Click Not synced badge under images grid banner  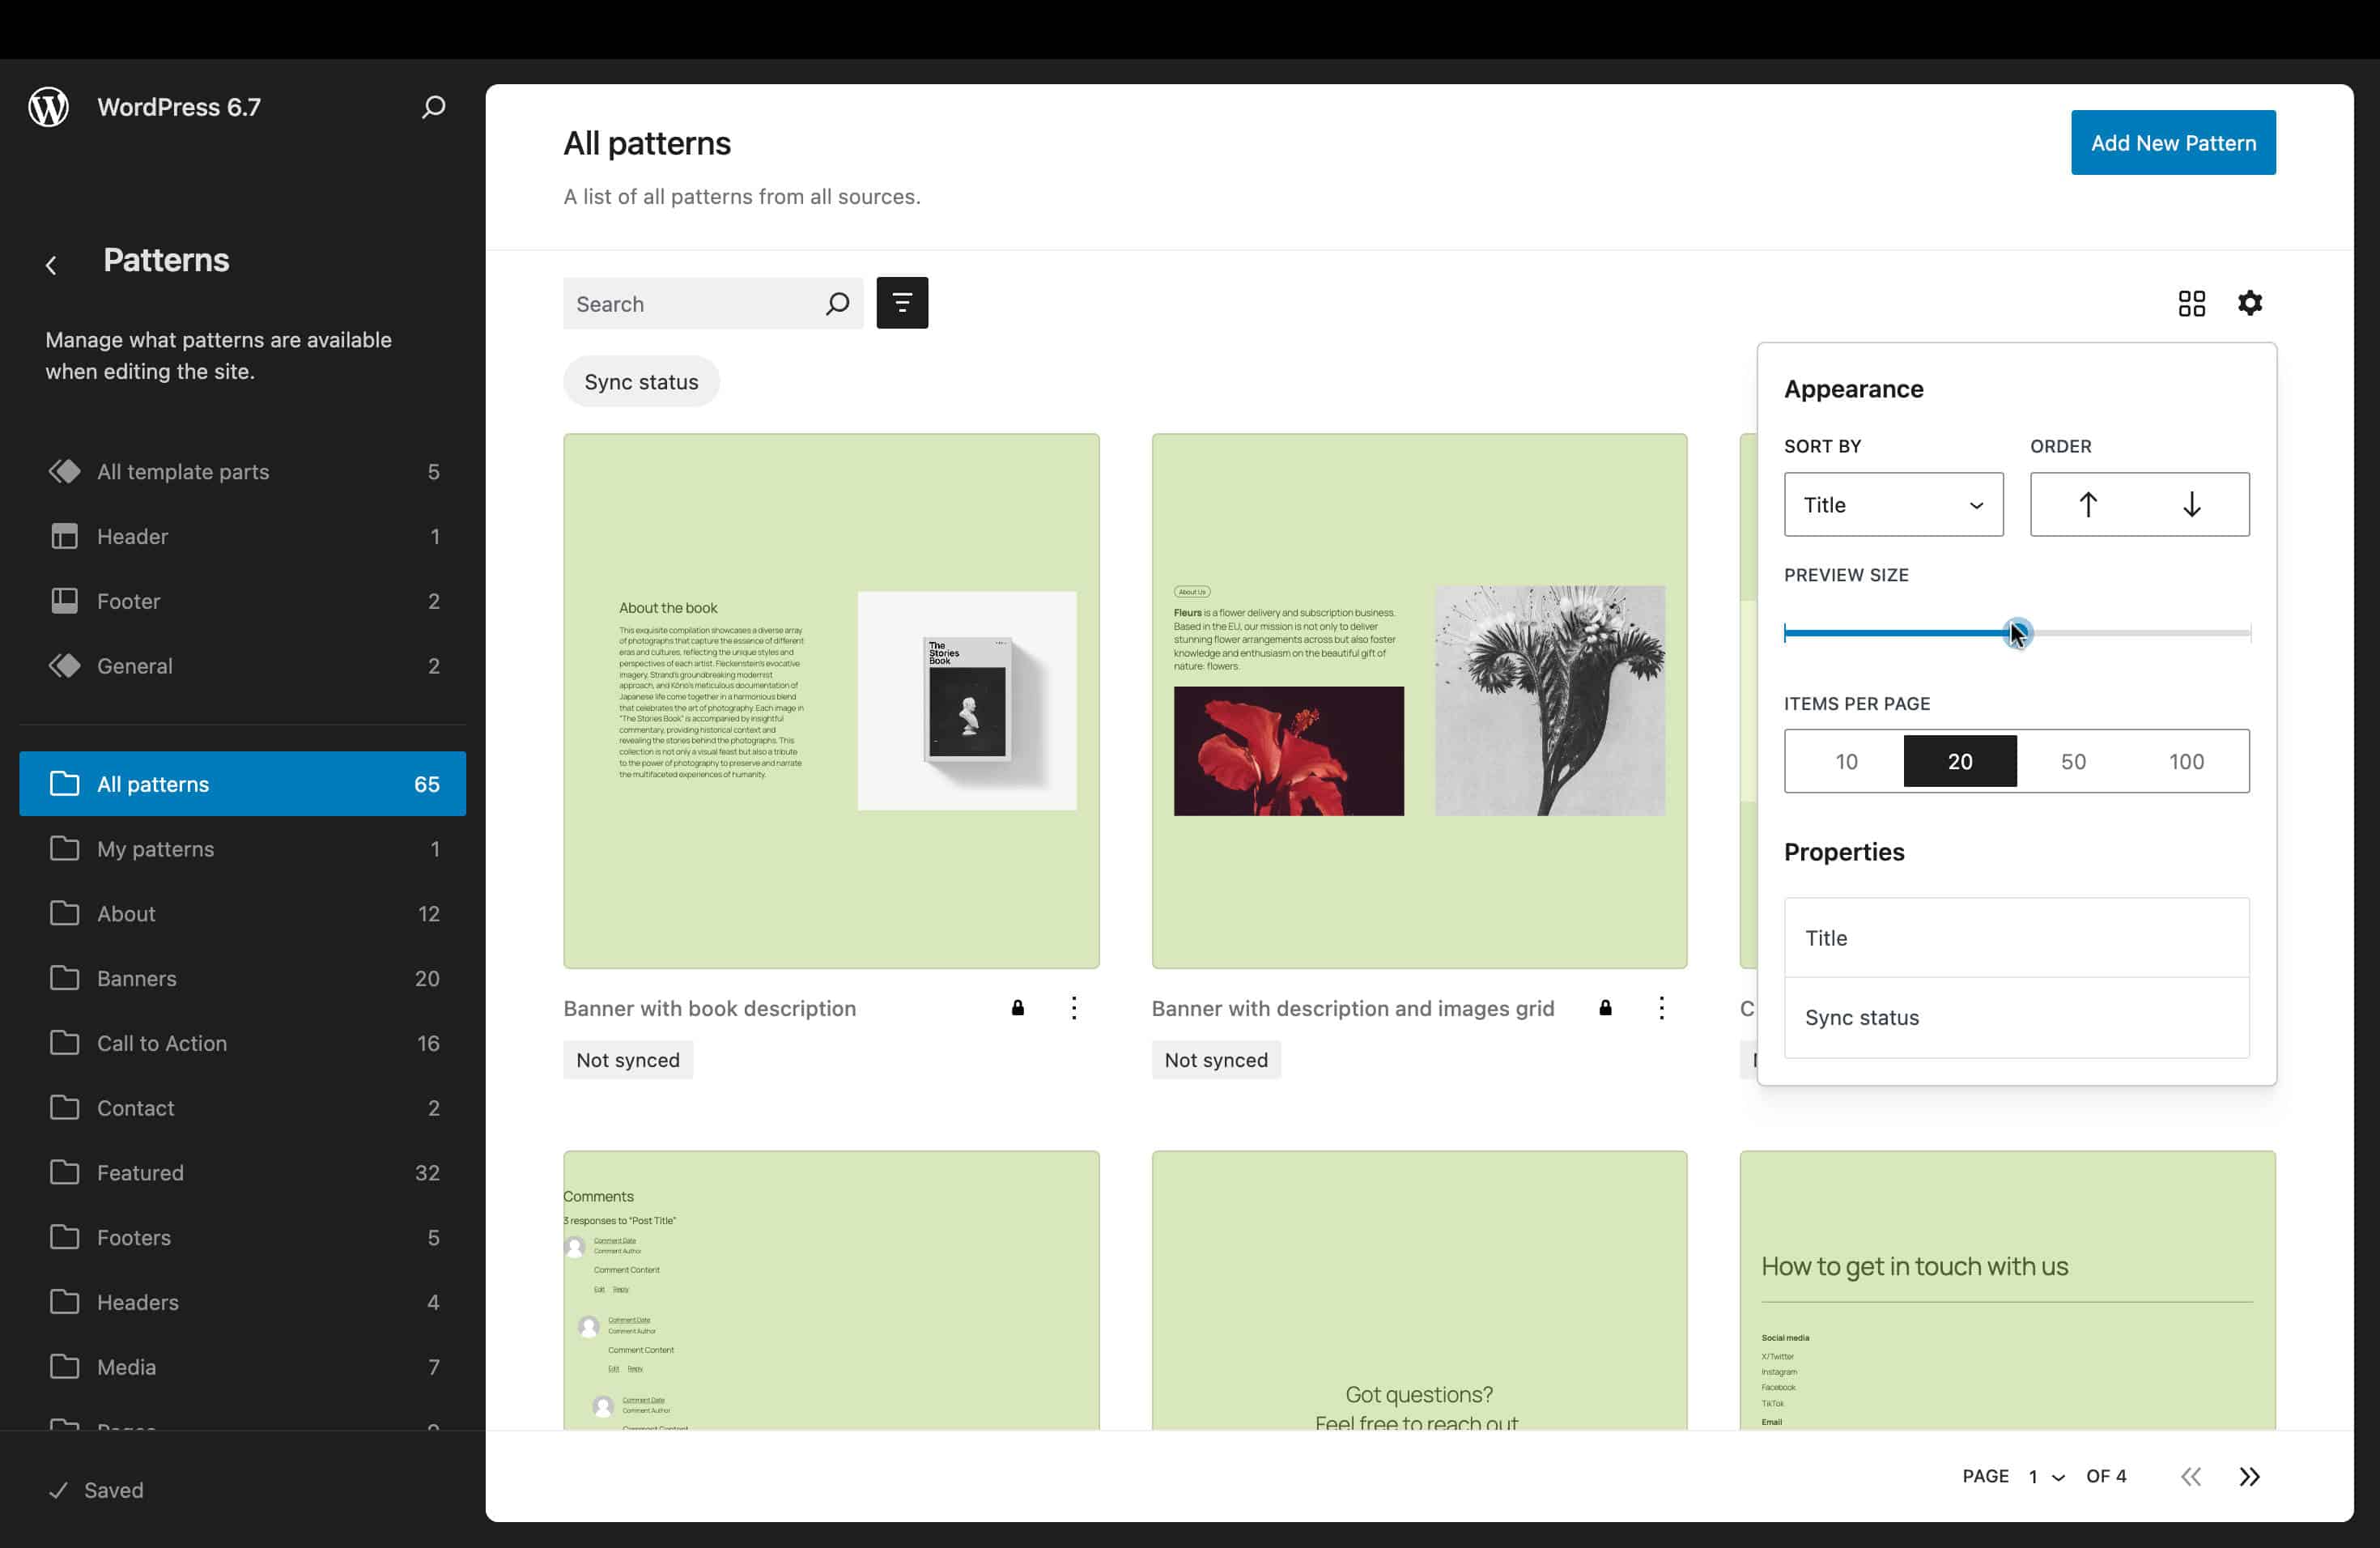(1216, 1060)
